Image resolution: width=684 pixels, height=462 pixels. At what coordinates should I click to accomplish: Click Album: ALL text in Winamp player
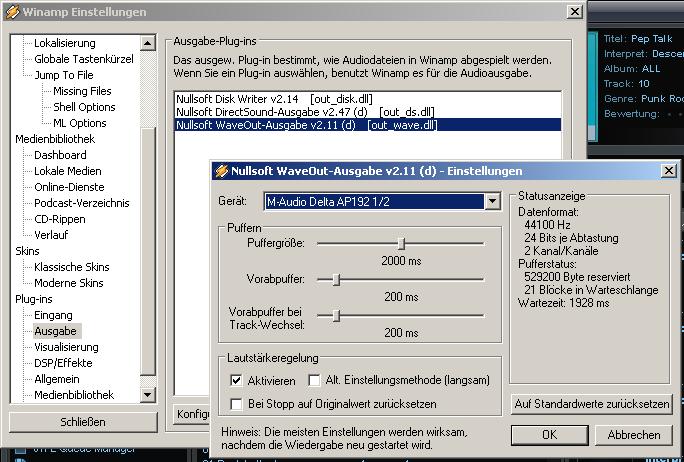click(x=632, y=69)
